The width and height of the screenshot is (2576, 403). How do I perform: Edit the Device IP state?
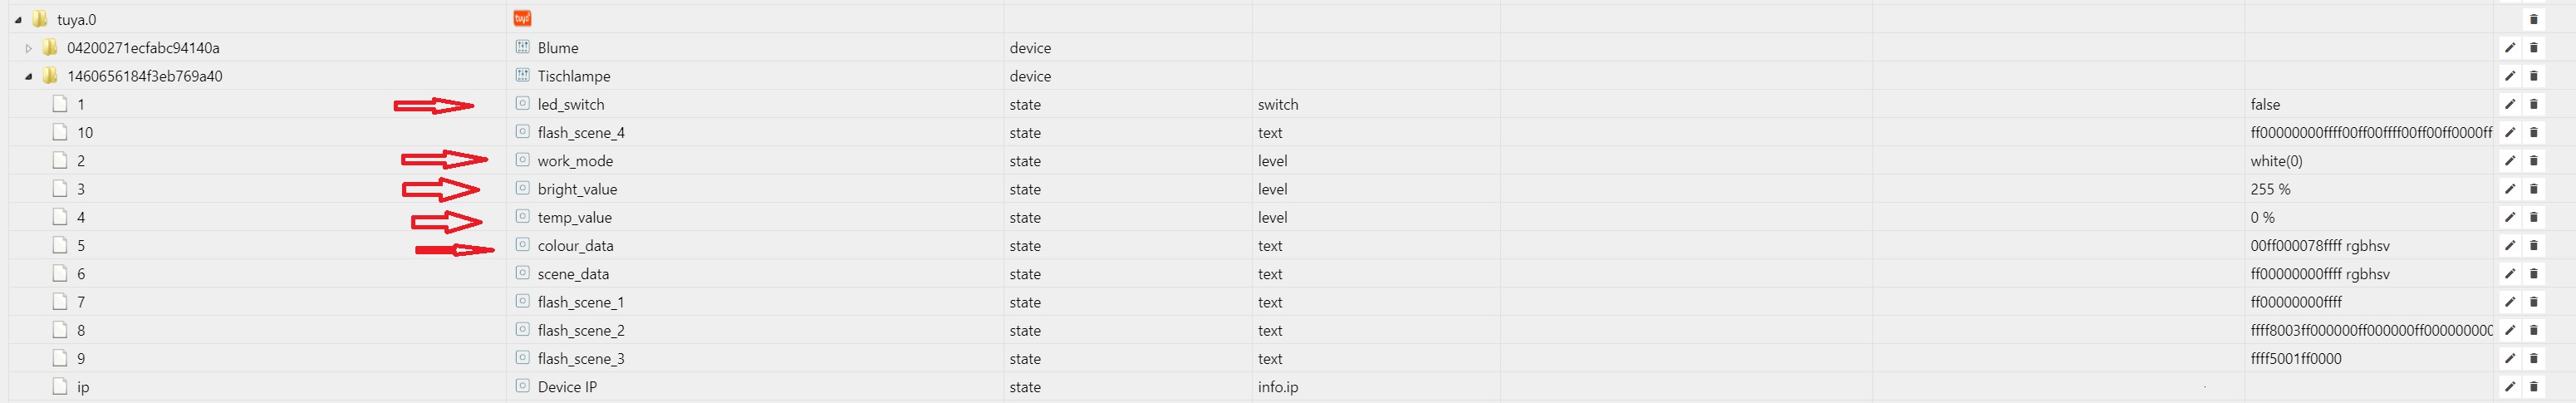click(2509, 387)
